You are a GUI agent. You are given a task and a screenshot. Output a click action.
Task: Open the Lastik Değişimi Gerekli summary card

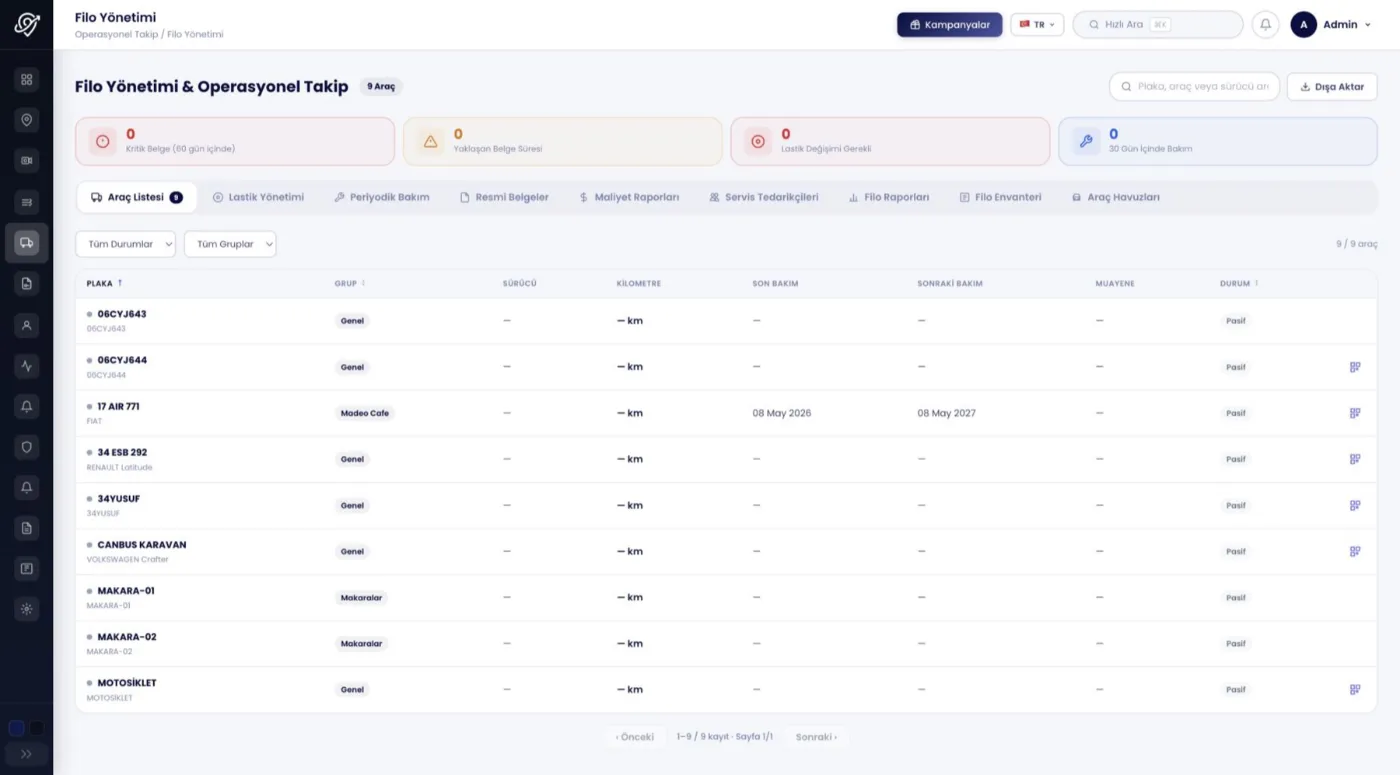coord(890,141)
